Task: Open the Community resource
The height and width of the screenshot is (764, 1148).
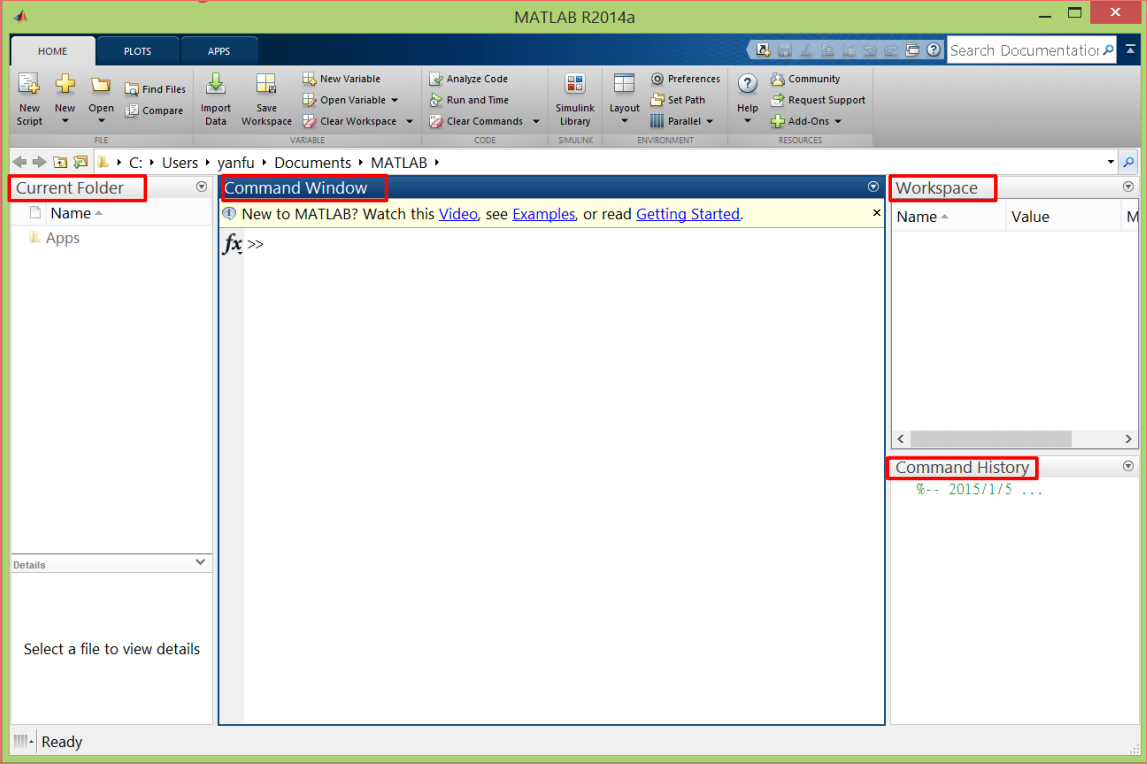Action: [x=805, y=78]
